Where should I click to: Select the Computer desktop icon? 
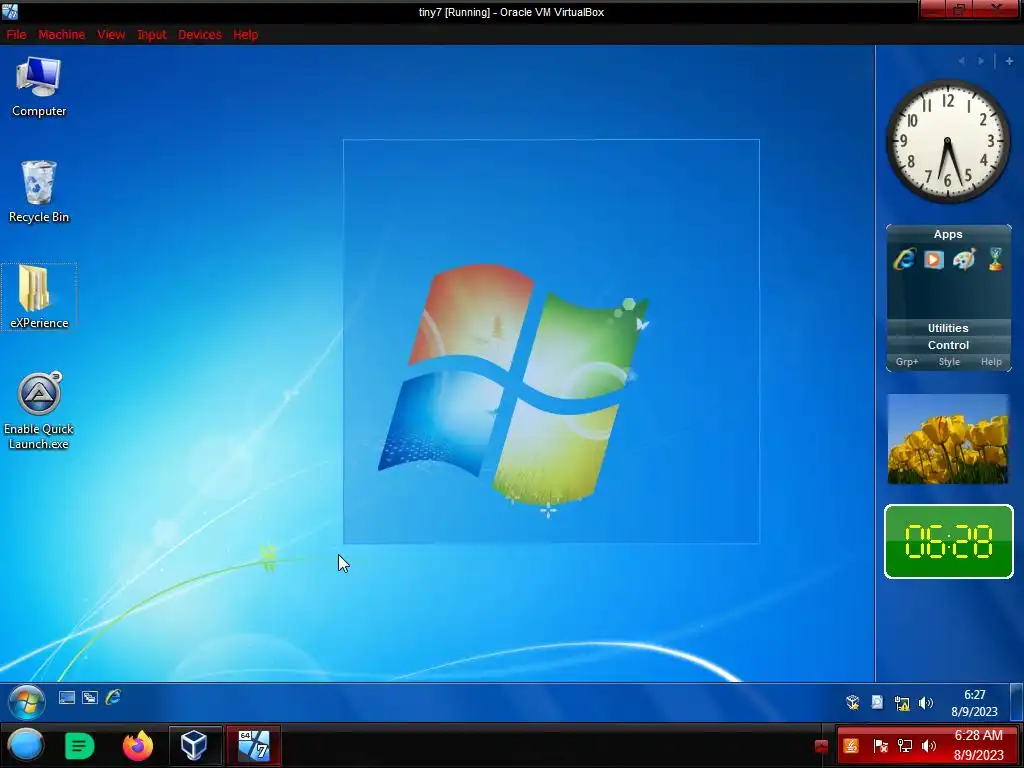pos(39,87)
